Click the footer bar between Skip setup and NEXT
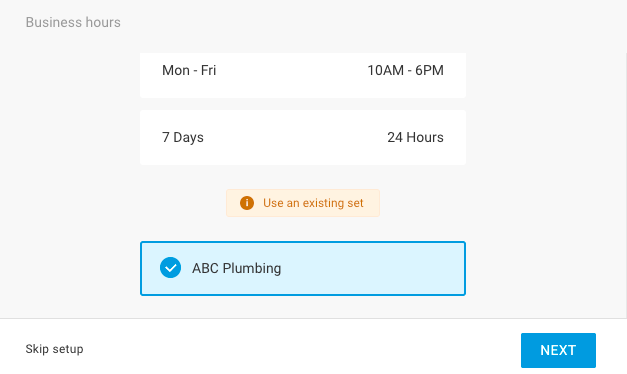Screen dimensions: 627x374 (x=302, y=347)
